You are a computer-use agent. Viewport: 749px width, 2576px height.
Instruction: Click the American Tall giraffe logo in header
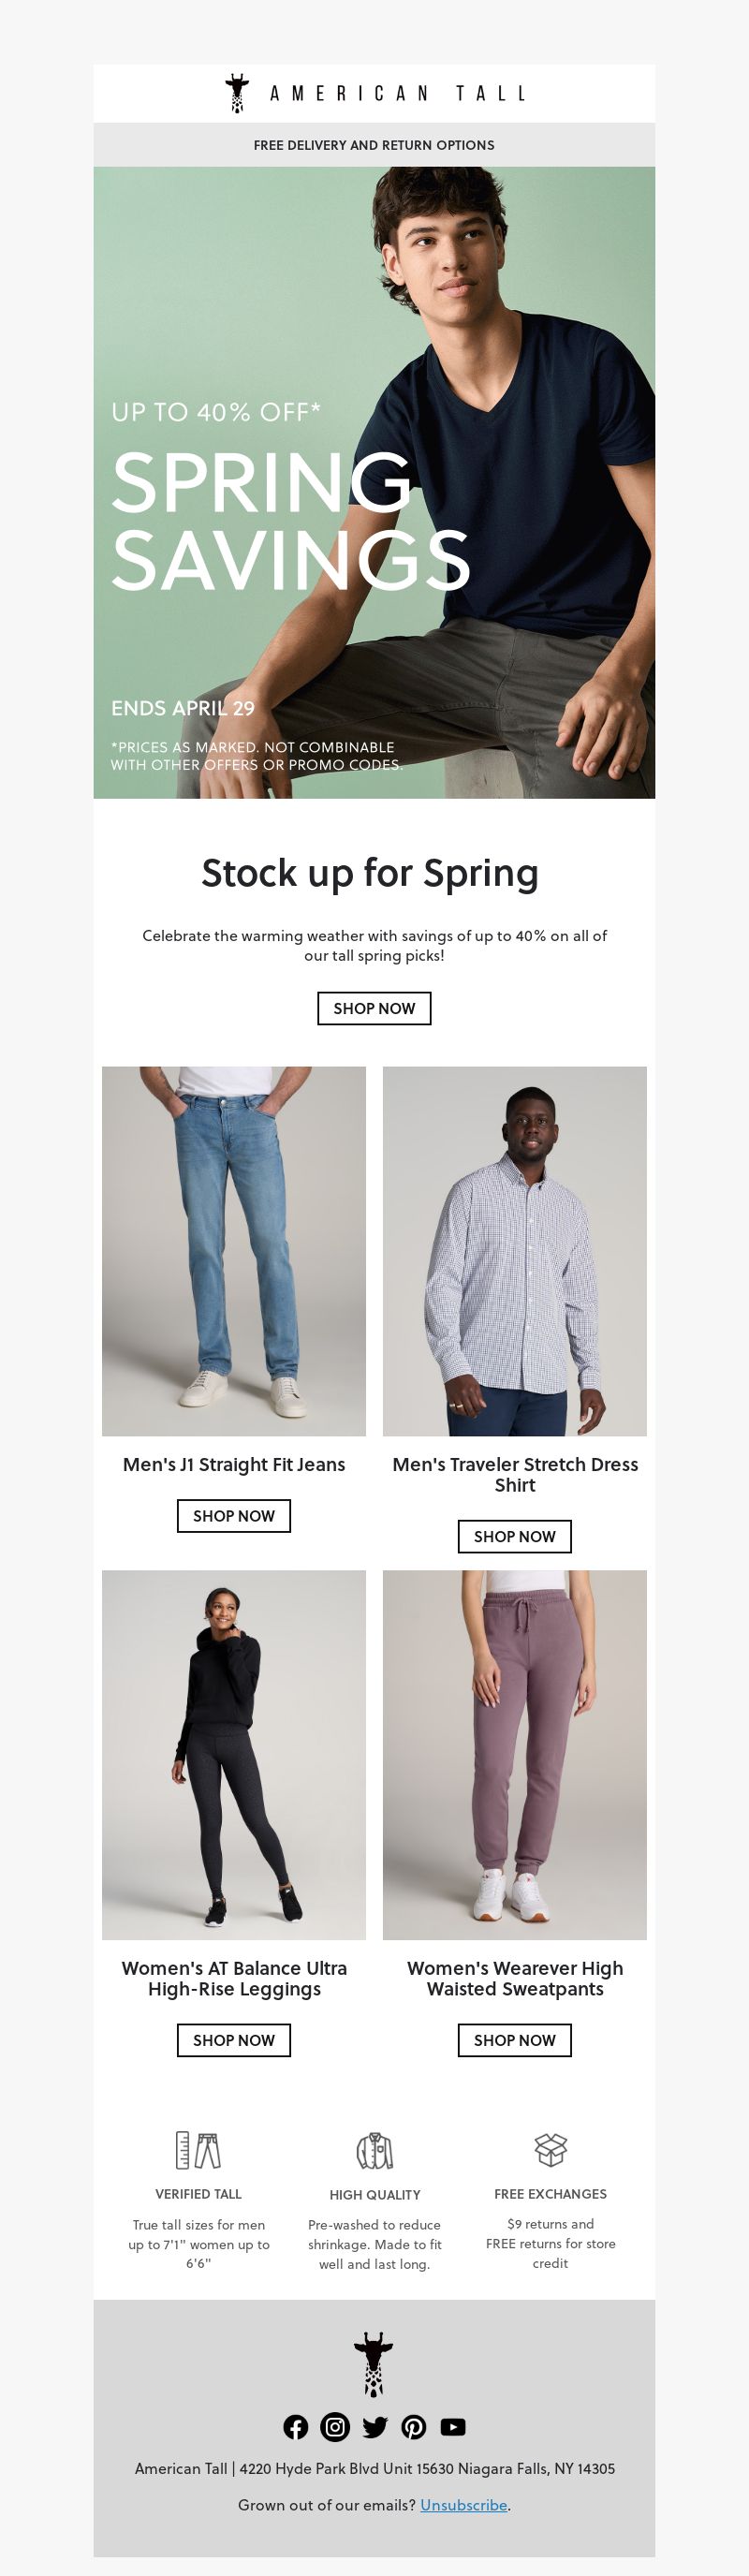375,93
